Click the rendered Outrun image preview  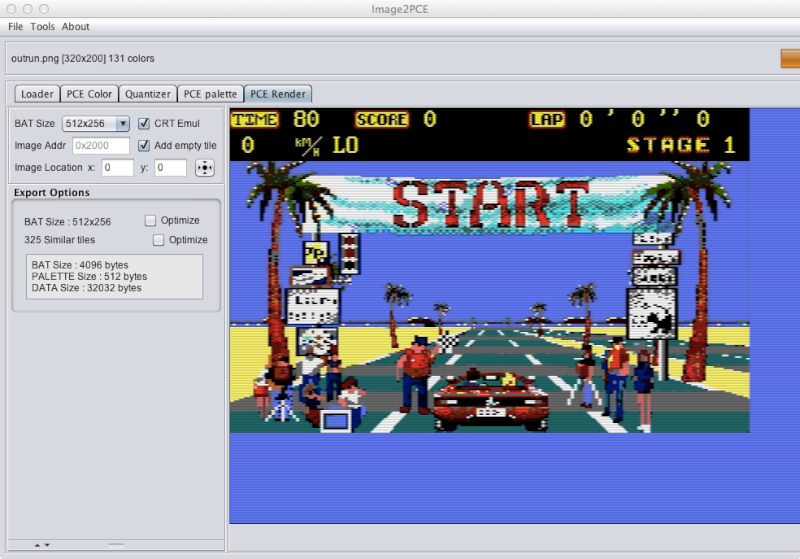(489, 270)
